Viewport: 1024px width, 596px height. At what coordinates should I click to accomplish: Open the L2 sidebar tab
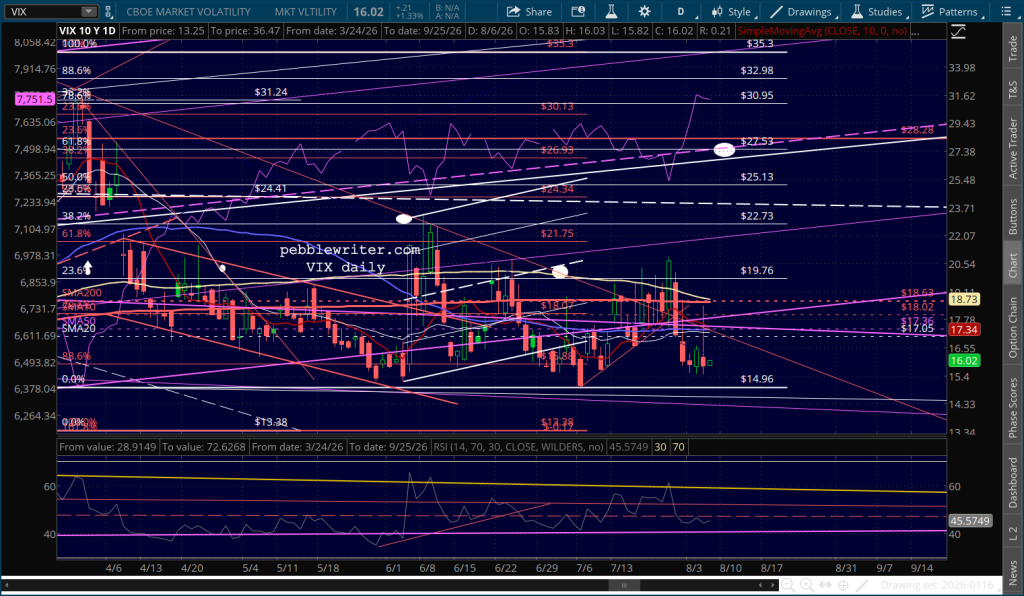click(1013, 533)
